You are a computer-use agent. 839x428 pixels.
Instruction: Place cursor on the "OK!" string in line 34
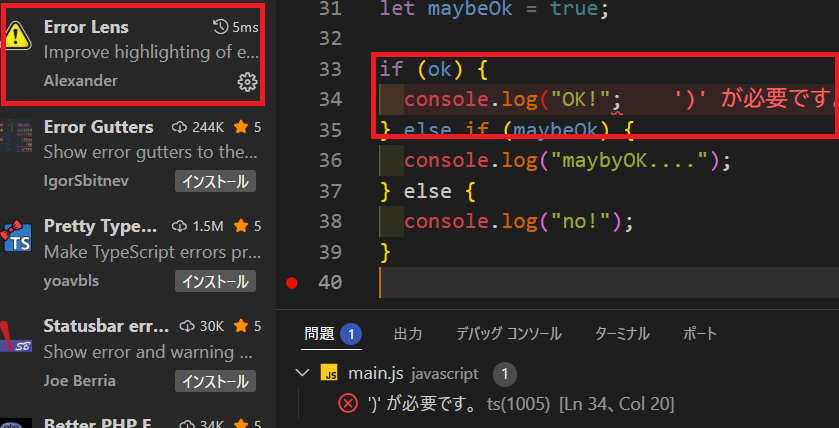[x=581, y=100]
